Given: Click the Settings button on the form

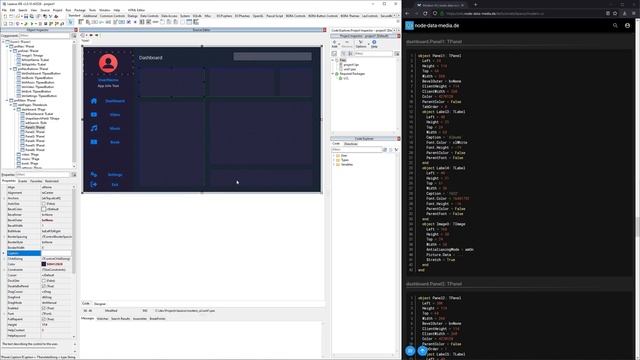Looking at the screenshot, I should pos(115,174).
